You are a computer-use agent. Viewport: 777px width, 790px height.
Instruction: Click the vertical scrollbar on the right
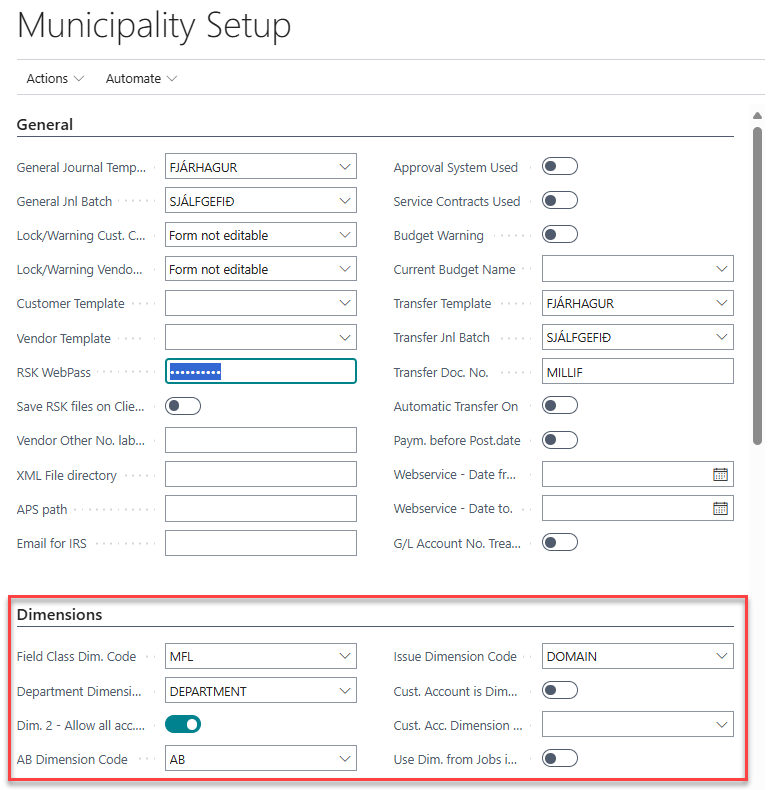[x=757, y=280]
